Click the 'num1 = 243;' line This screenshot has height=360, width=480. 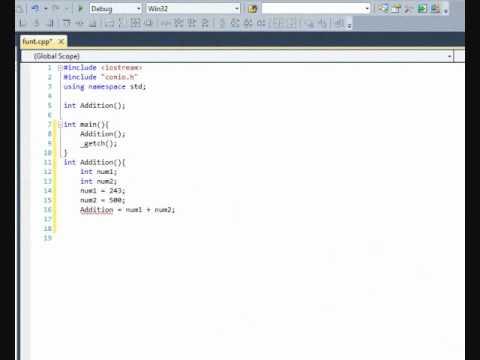[103, 191]
